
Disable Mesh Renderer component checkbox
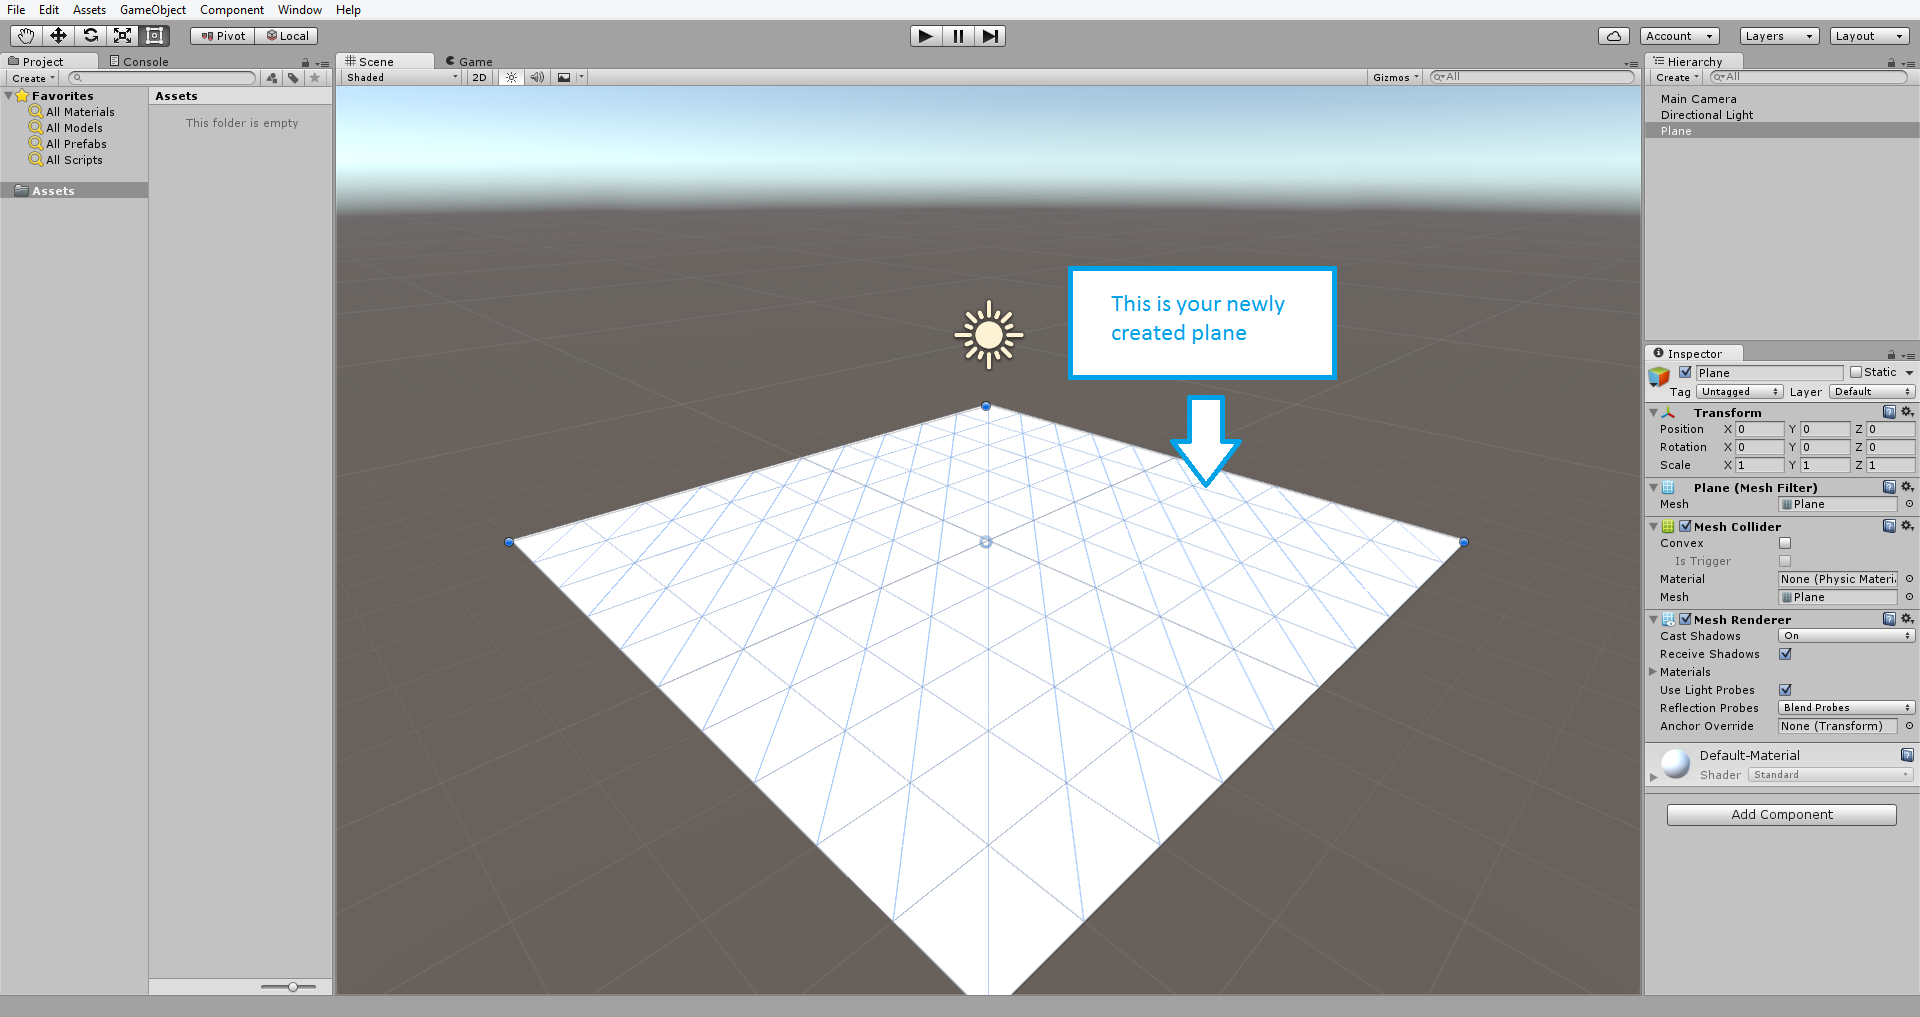point(1685,619)
